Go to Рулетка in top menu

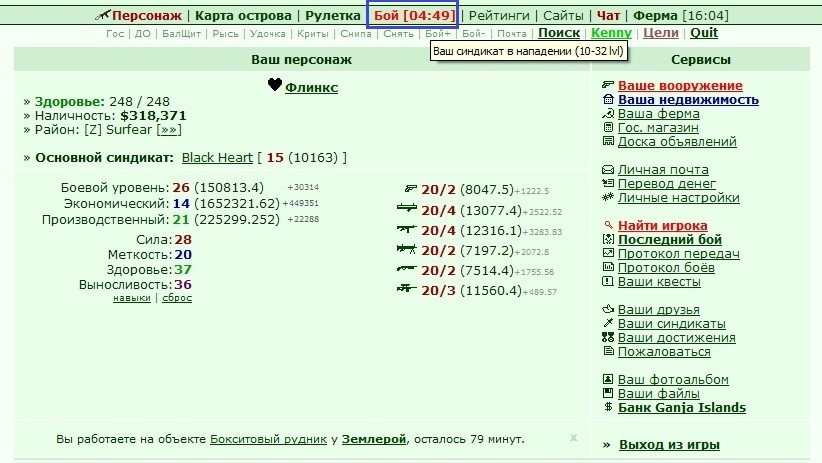[x=333, y=16]
